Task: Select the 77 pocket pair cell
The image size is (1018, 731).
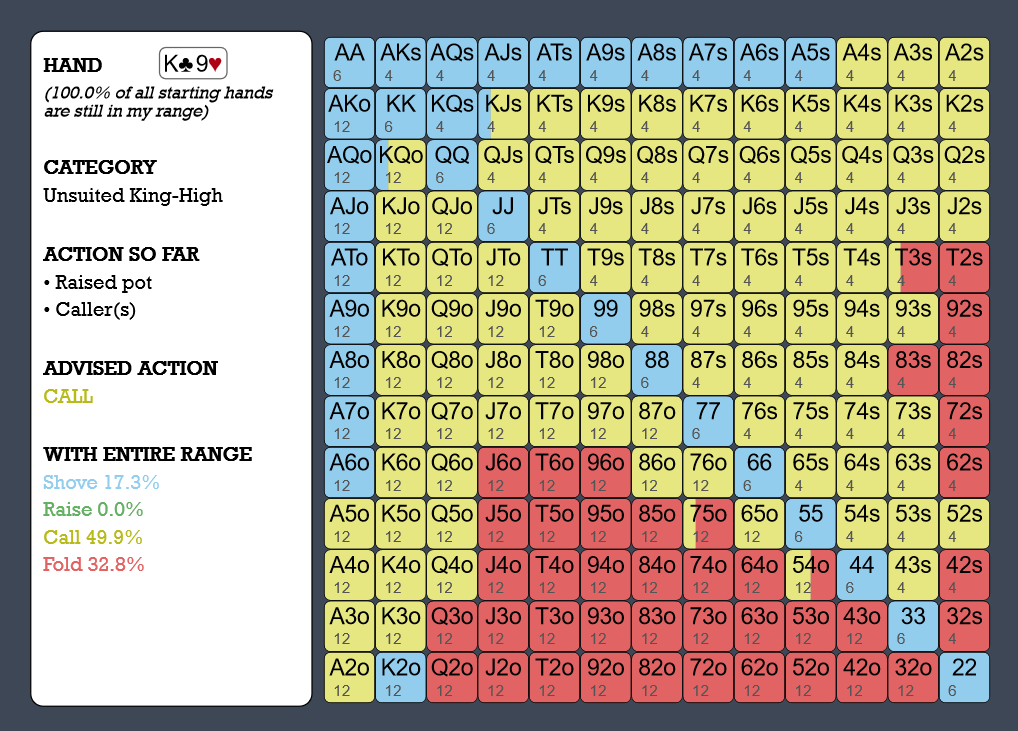Action: pos(708,421)
